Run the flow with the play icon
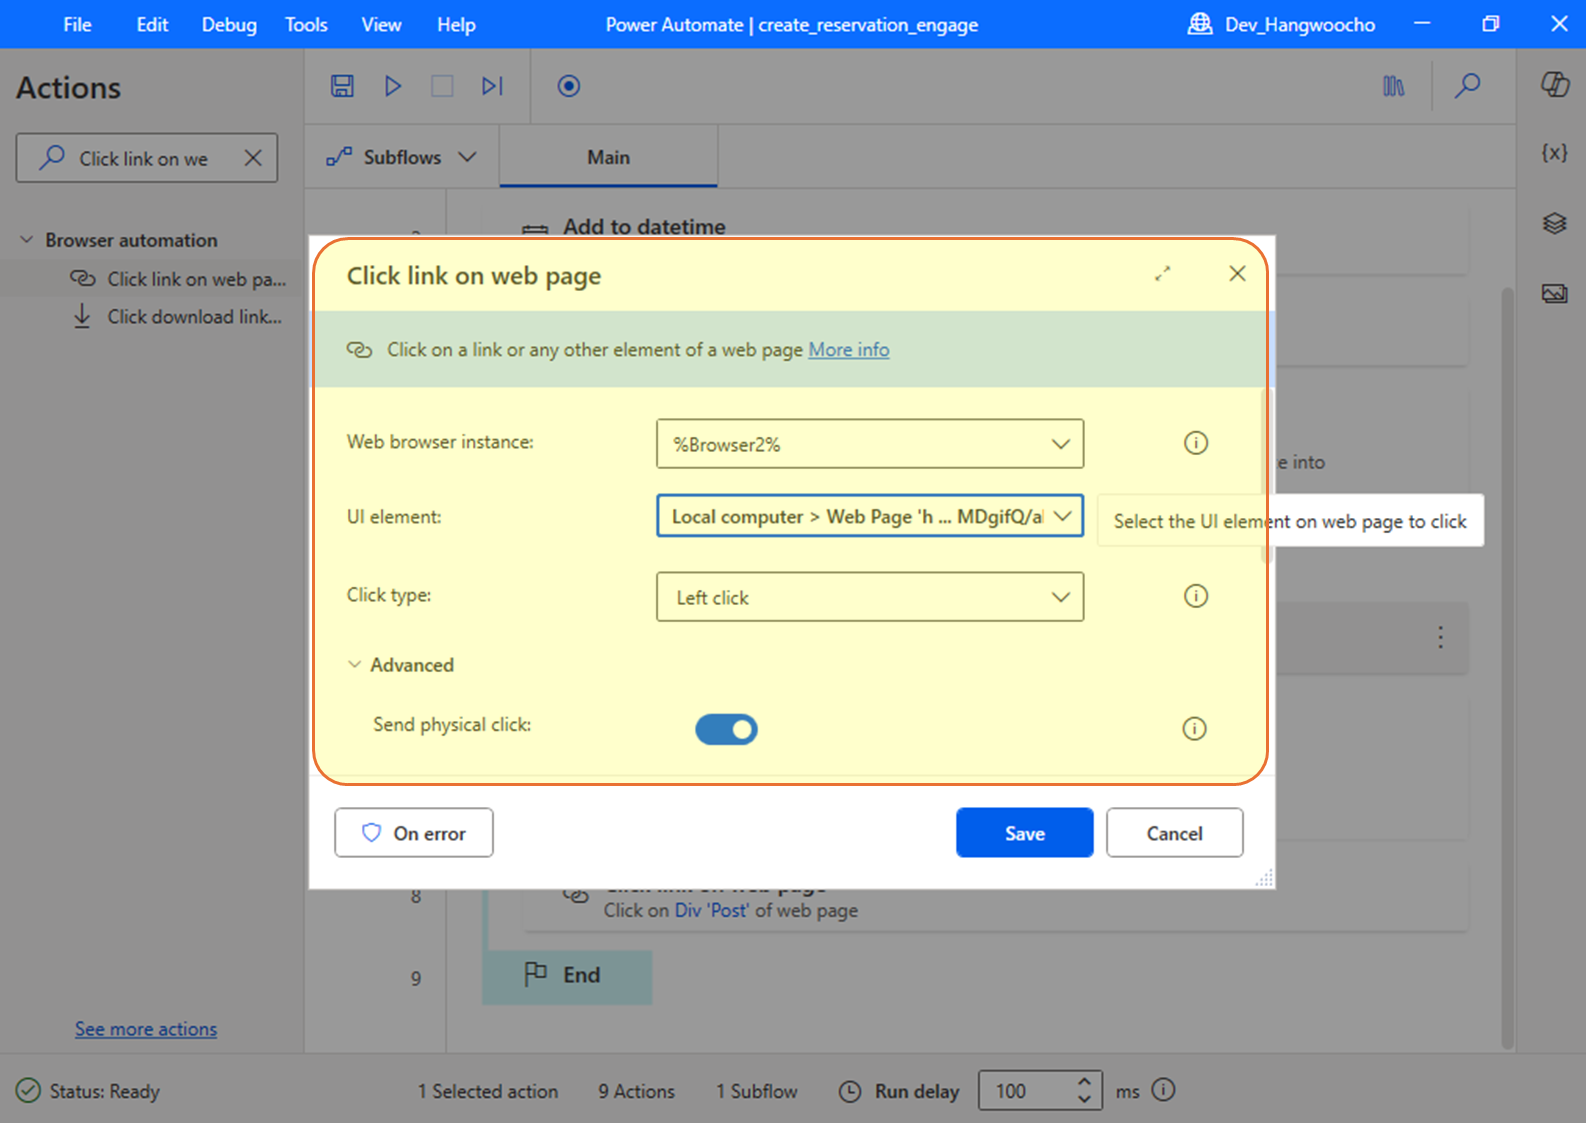Screen dimensions: 1586x1123 click(x=393, y=86)
